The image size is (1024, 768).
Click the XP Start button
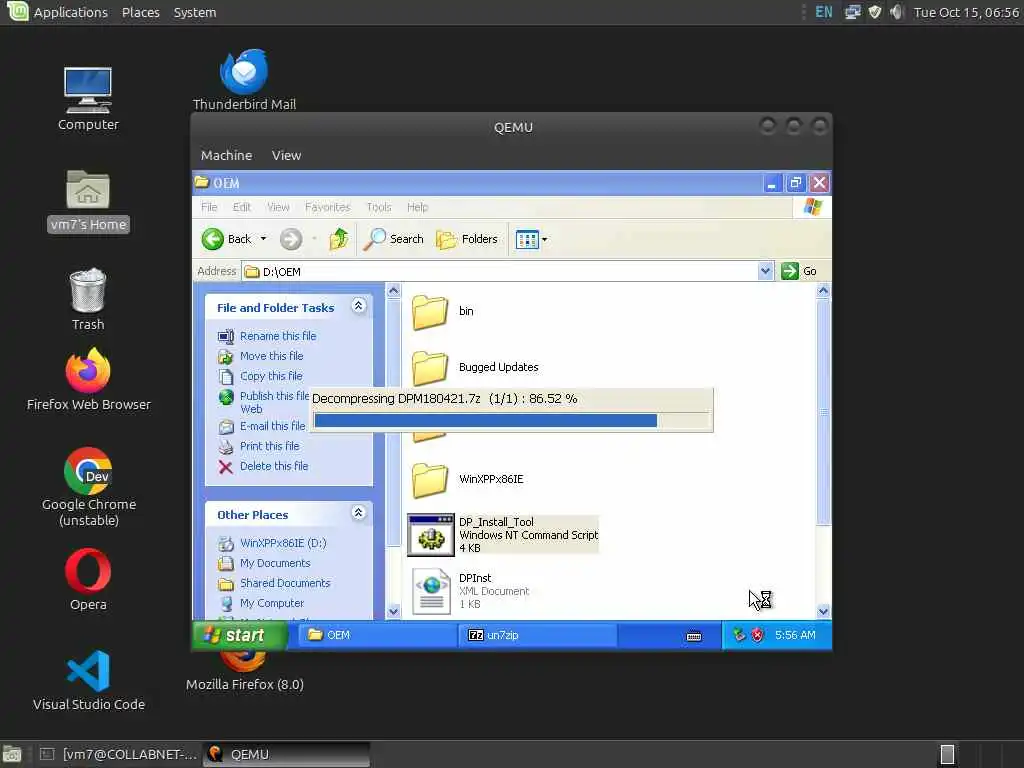click(x=239, y=635)
